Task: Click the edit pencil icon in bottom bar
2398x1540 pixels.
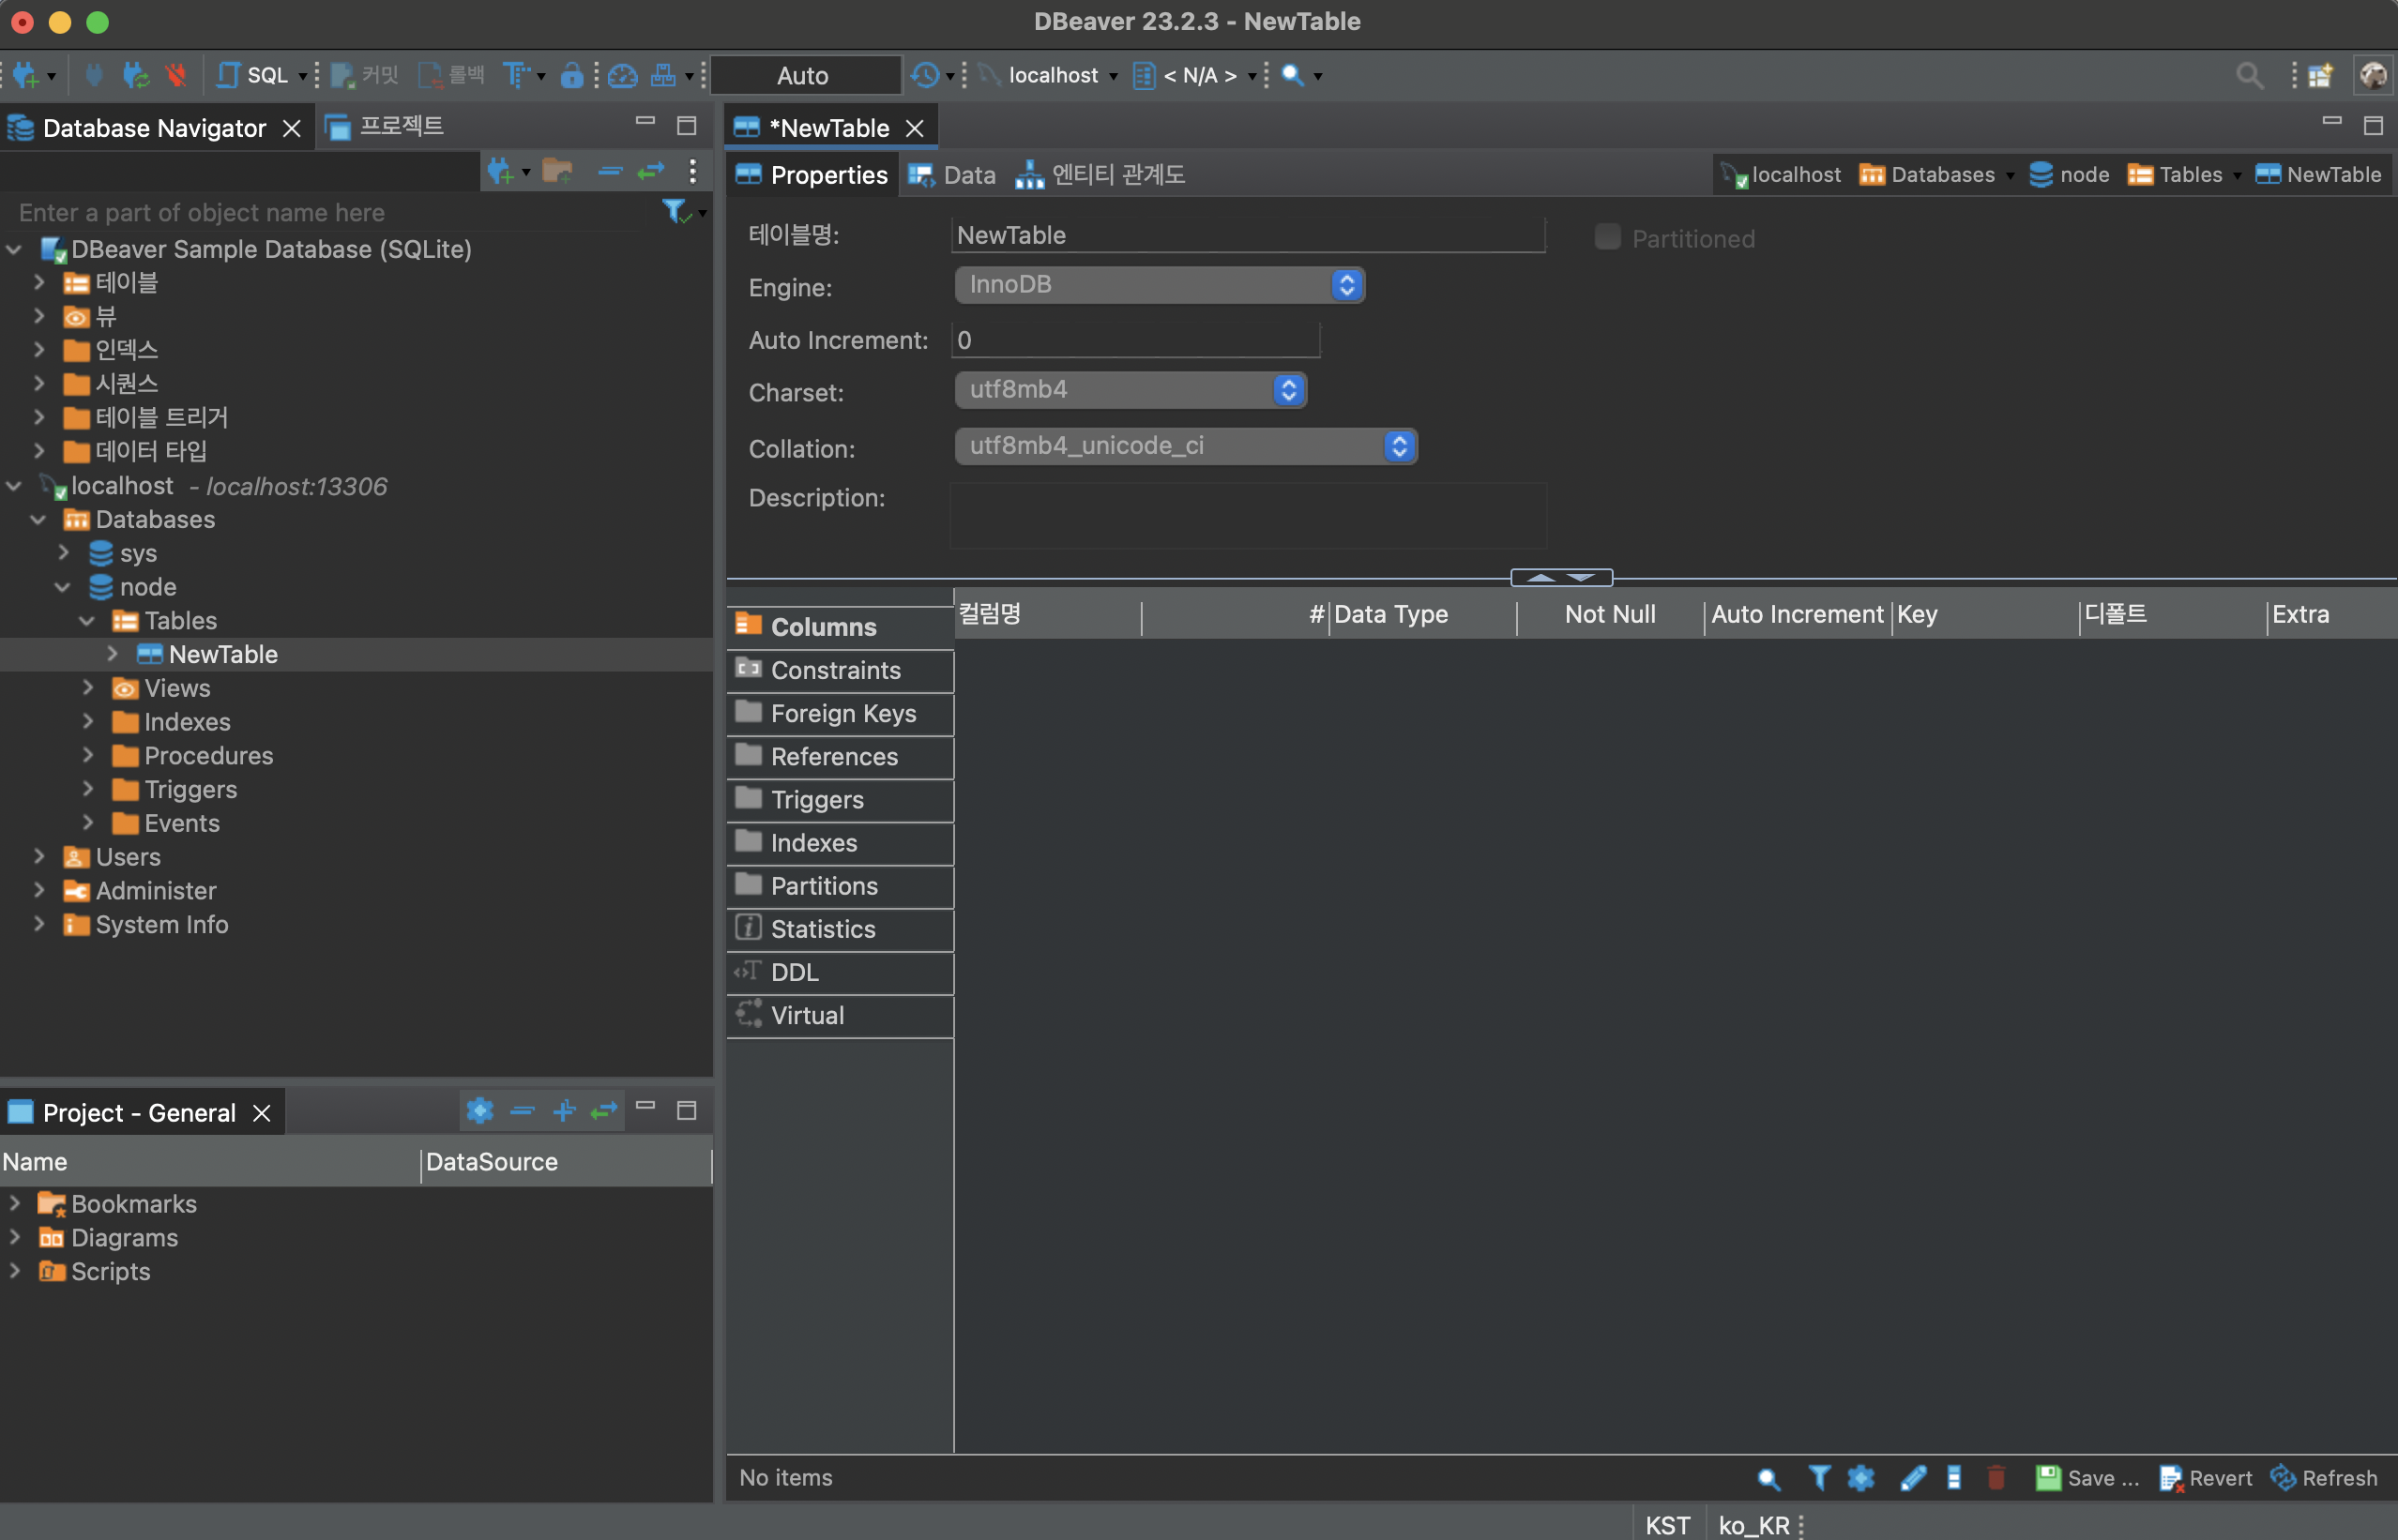Action: pyautogui.click(x=1912, y=1478)
